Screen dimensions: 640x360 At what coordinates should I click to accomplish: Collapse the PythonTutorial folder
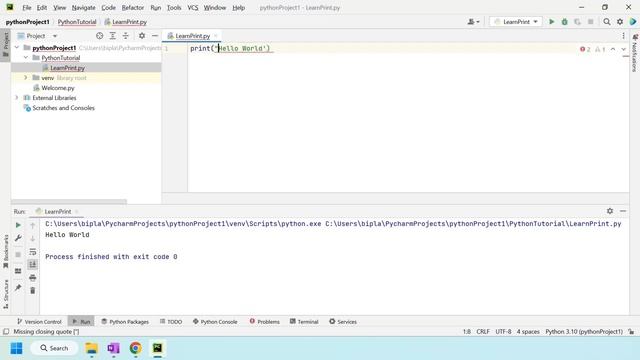click(26, 58)
